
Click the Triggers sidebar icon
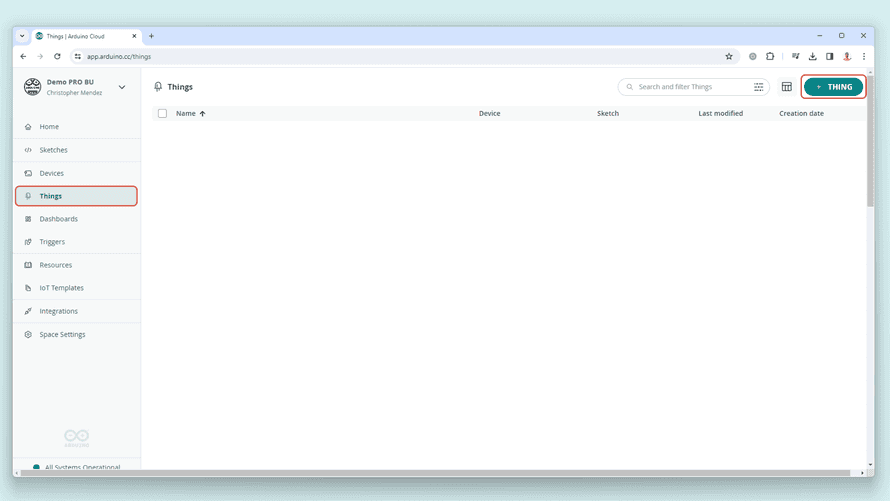[x=28, y=242]
